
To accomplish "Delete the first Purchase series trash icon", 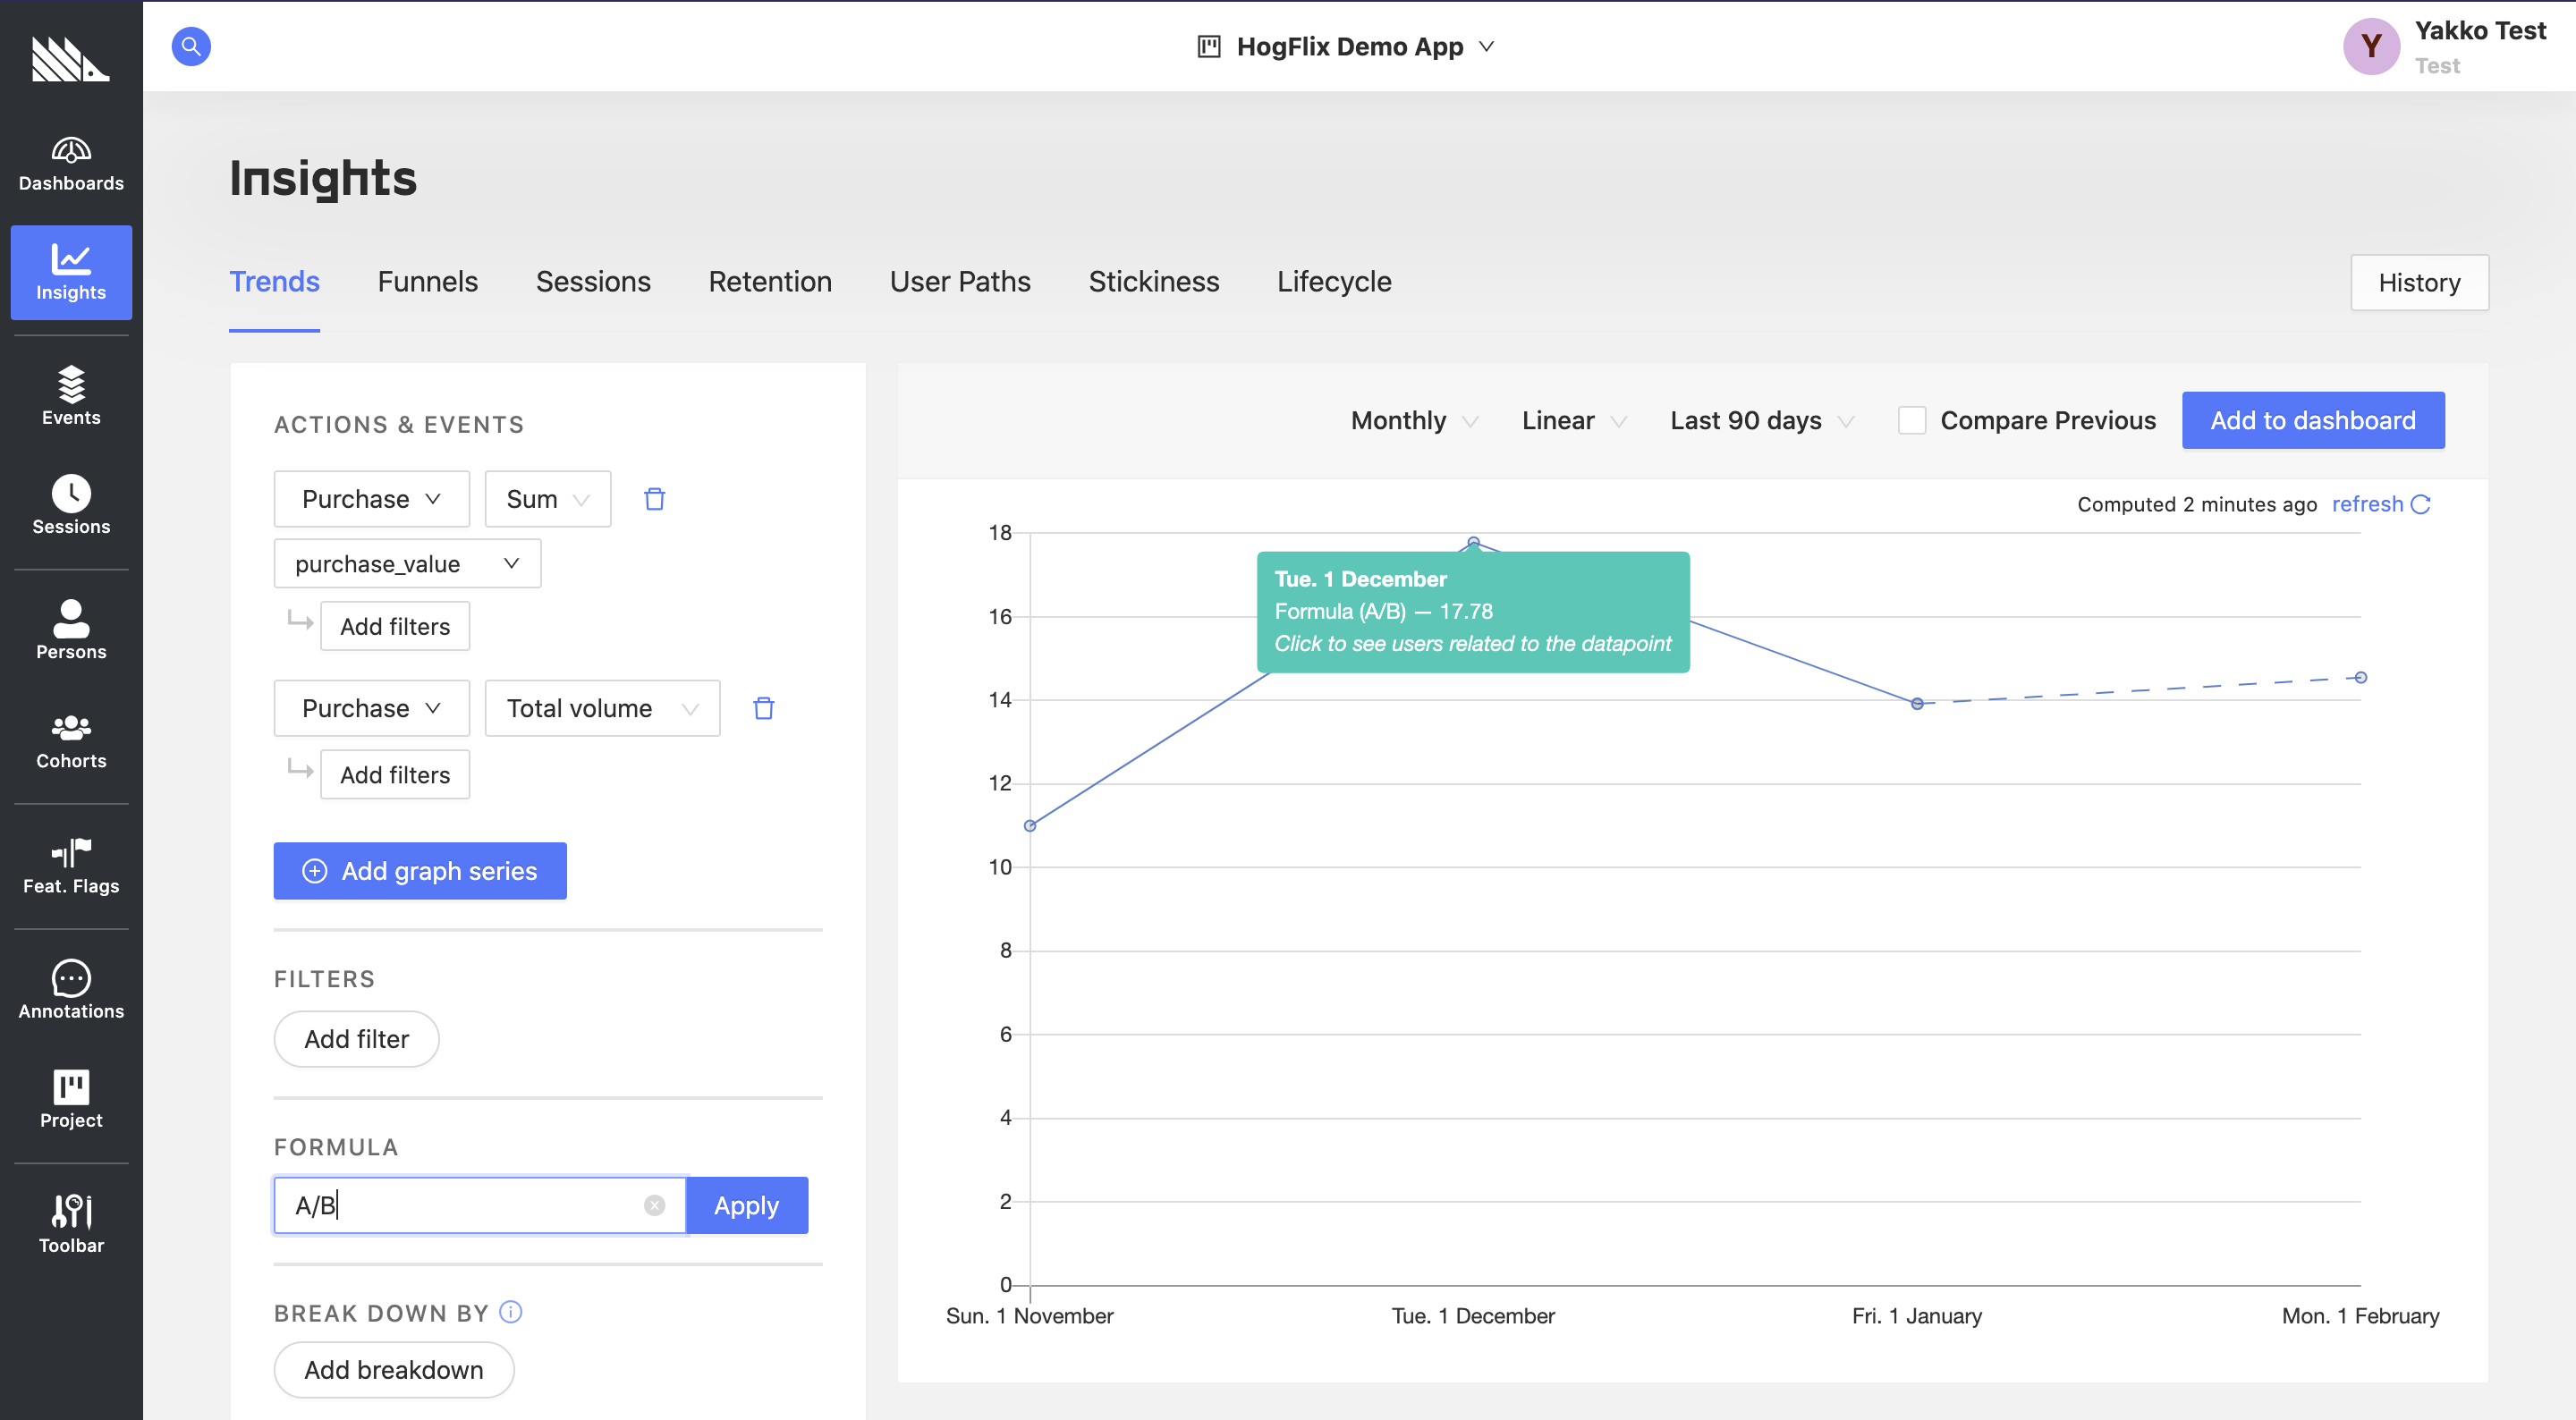I will click(654, 499).
